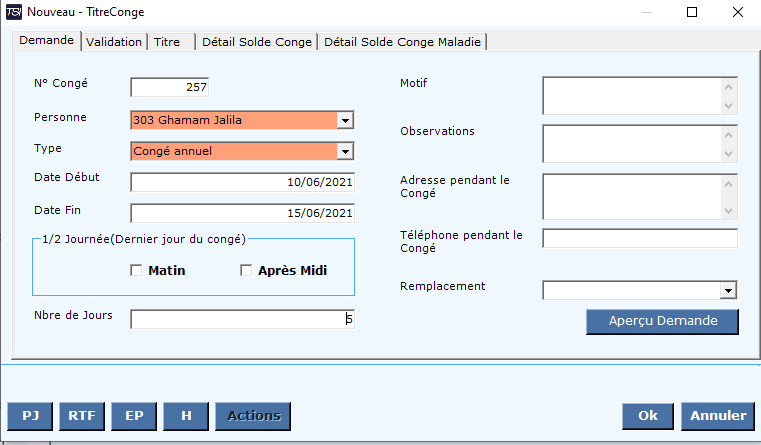Image resolution: width=761 pixels, height=445 pixels.
Task: Click the TSI application icon in title bar
Action: 14,12
